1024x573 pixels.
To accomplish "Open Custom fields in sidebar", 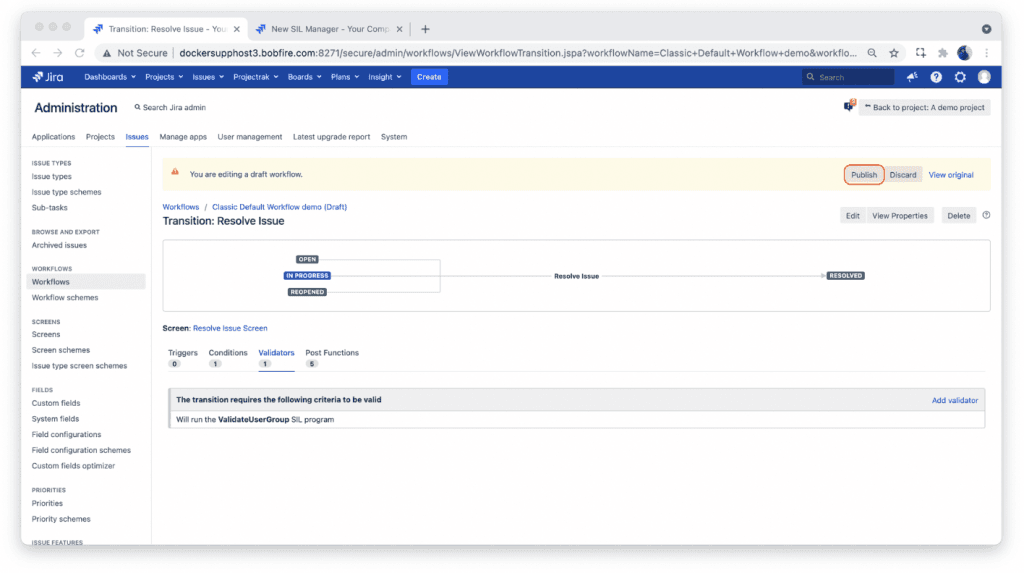I will (56, 403).
